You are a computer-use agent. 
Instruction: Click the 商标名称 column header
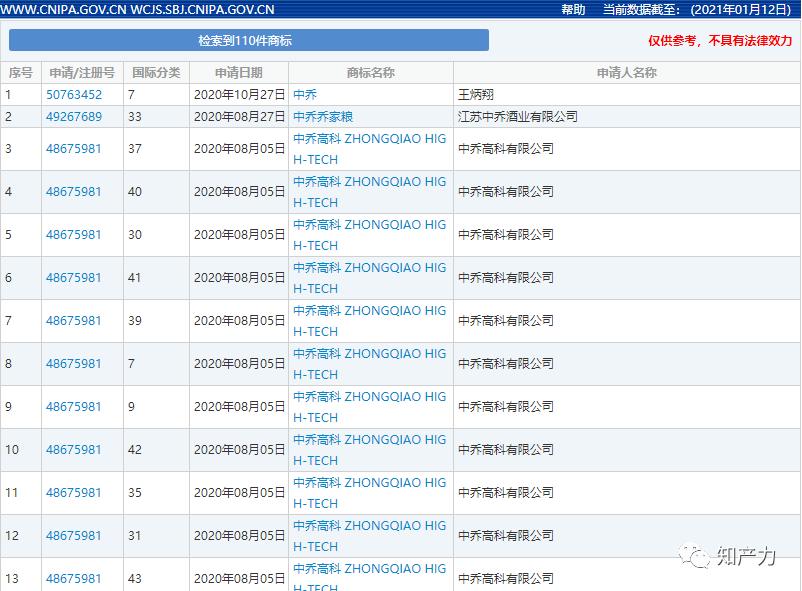[371, 73]
